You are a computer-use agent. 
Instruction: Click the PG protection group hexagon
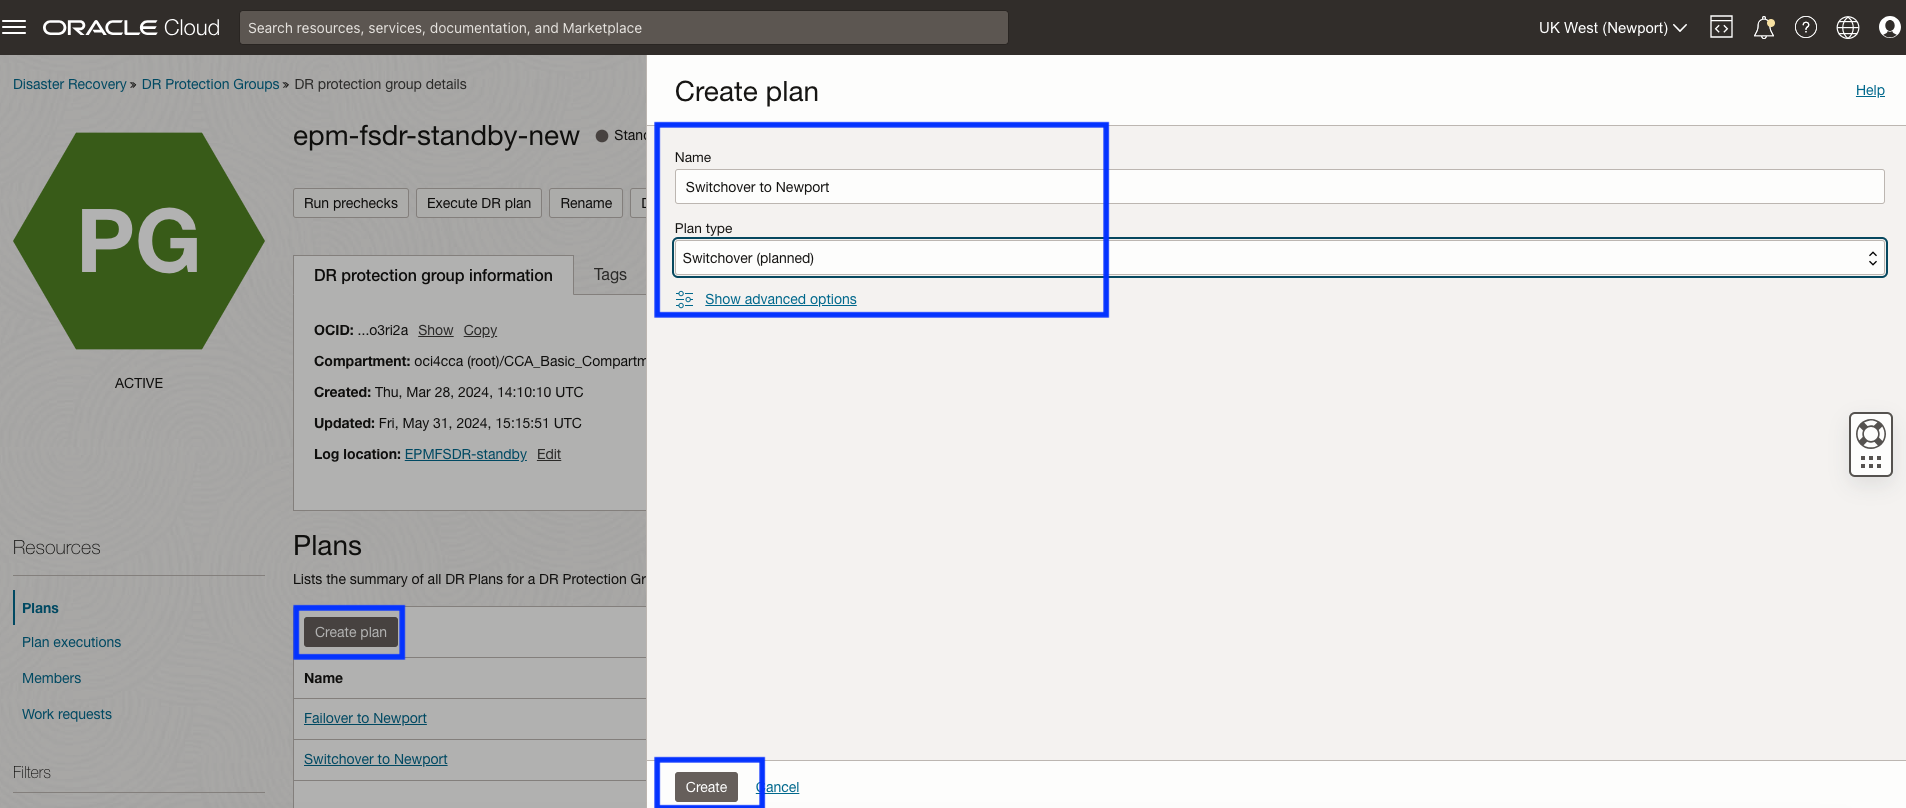coord(139,241)
